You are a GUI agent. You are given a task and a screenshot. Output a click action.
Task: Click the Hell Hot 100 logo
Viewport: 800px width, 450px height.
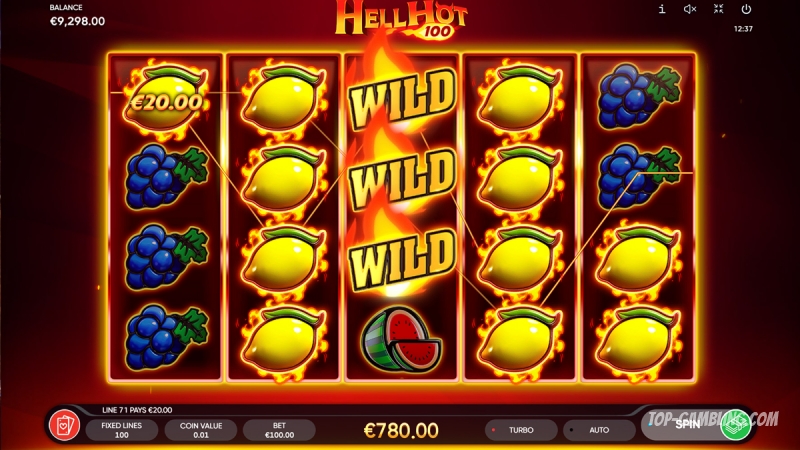pos(402,19)
